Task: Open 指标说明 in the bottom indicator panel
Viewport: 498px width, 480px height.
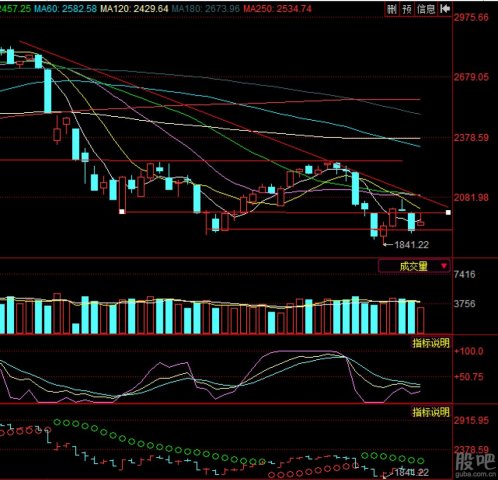Action: click(x=431, y=412)
